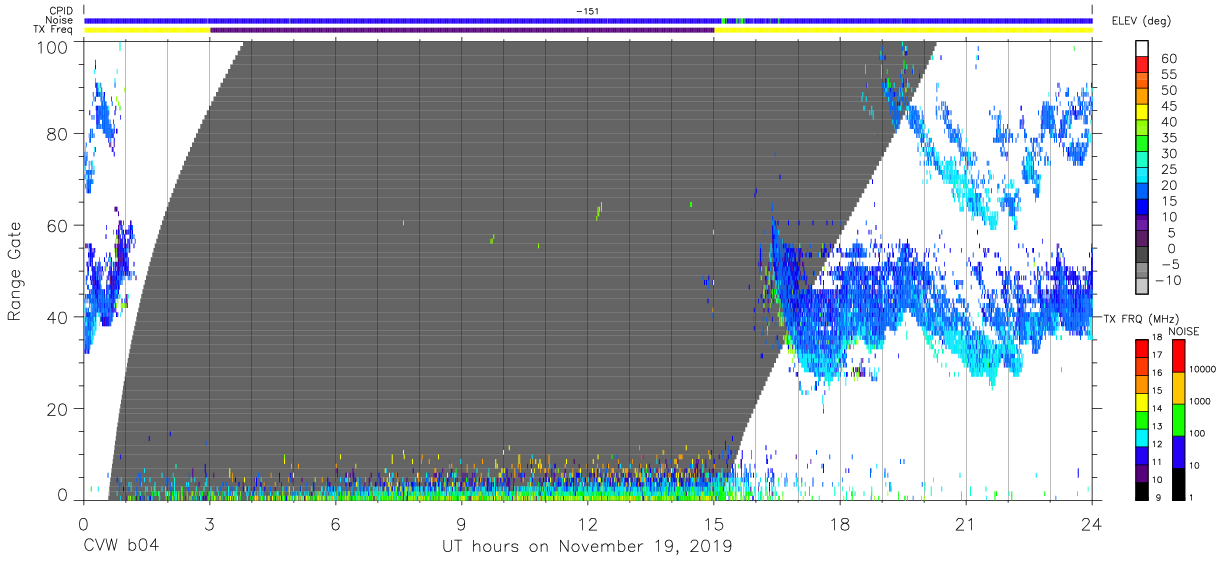Pick the black bottom swatch of TX FRQ bar

coord(1142,490)
